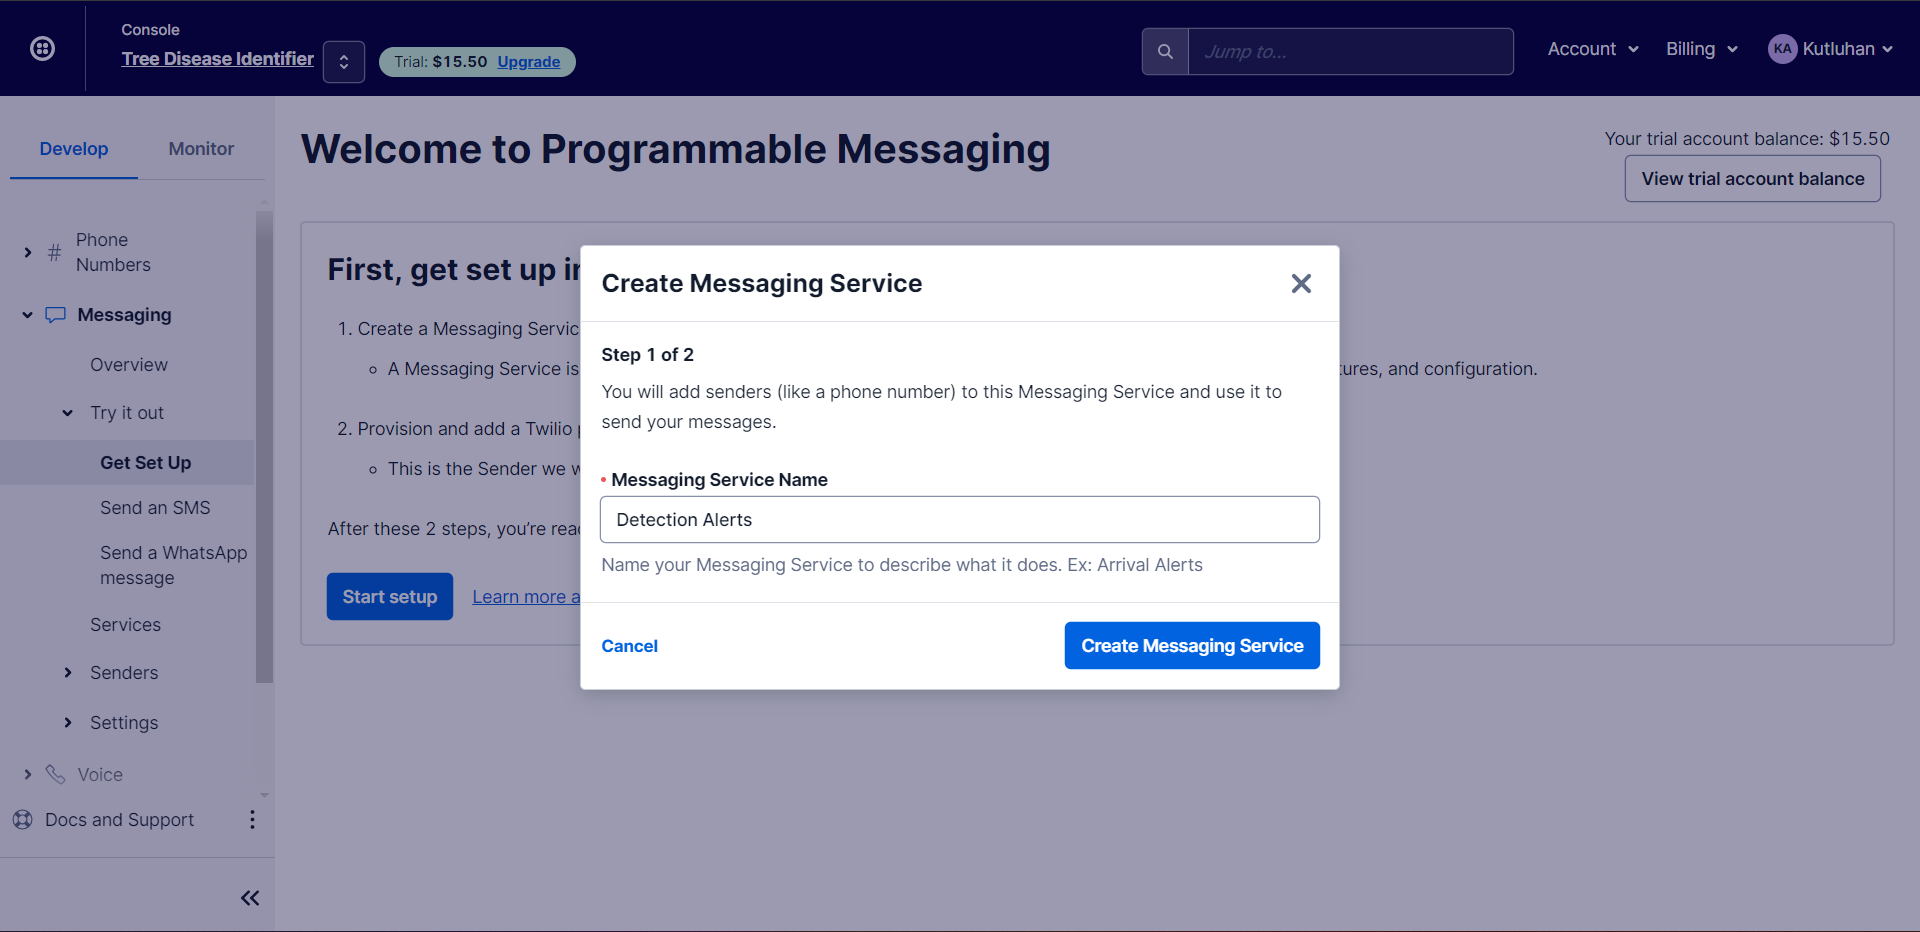Click the KA user avatar
The height and width of the screenshot is (932, 1920).
(x=1782, y=49)
